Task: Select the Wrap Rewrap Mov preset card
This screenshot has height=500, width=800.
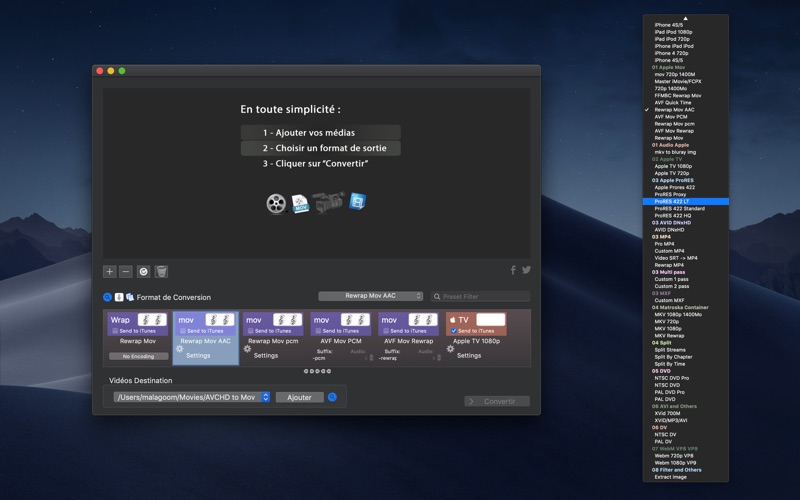Action: (138, 338)
